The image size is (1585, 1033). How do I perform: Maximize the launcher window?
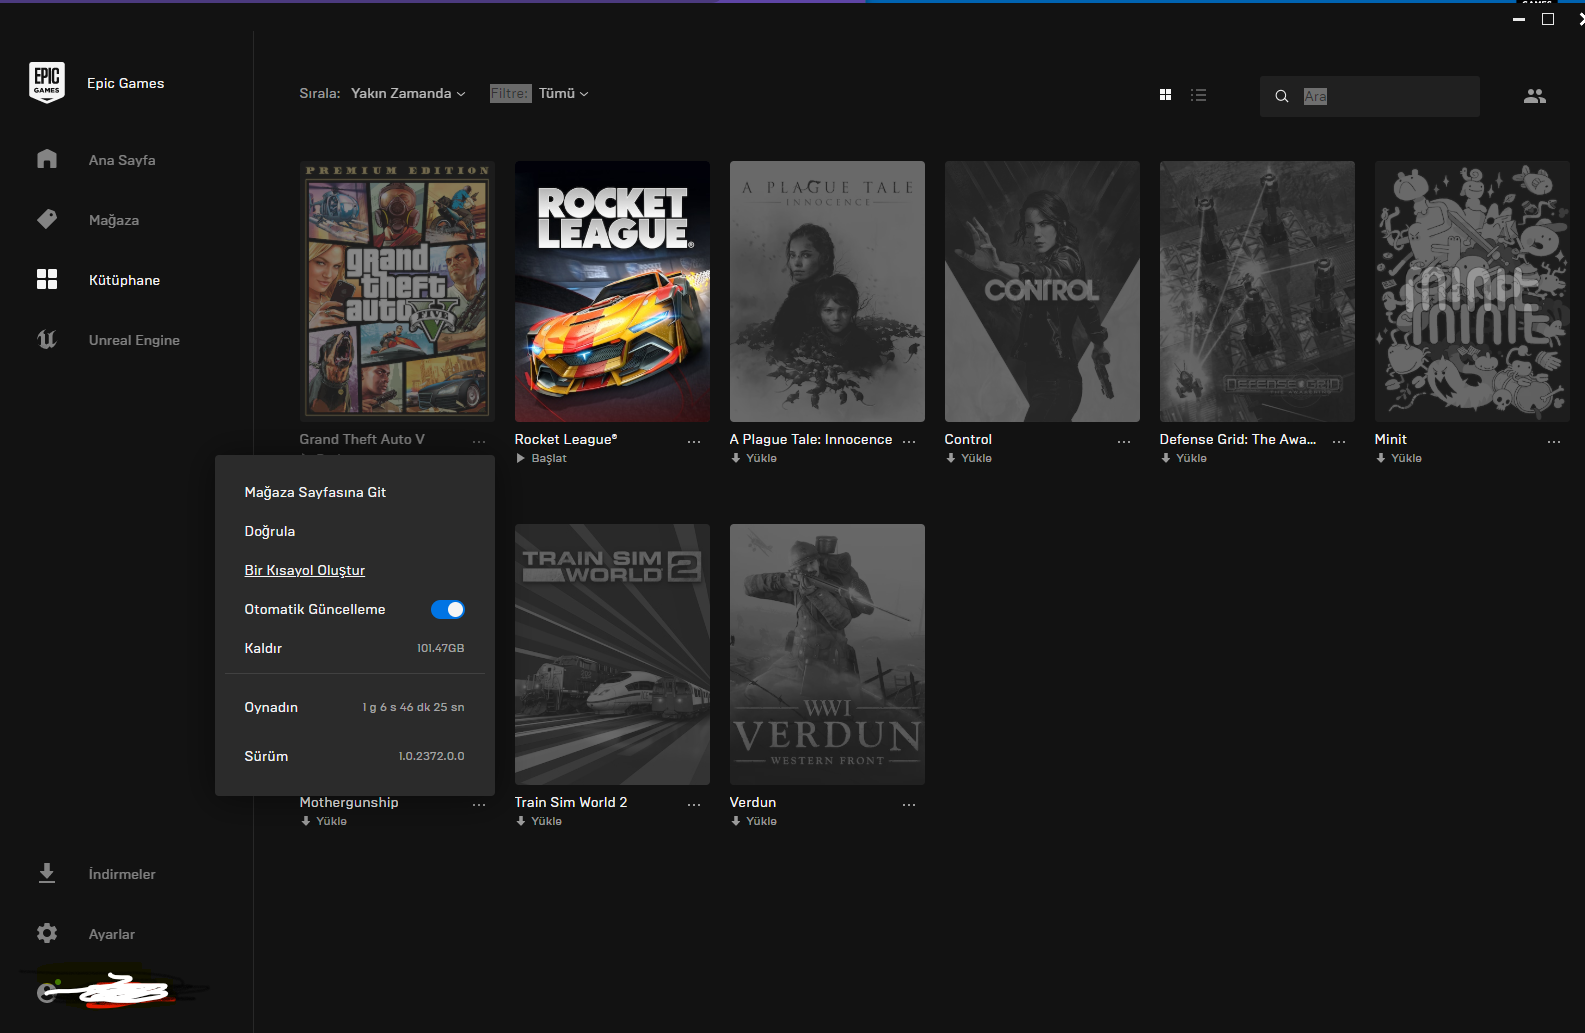(x=1548, y=19)
